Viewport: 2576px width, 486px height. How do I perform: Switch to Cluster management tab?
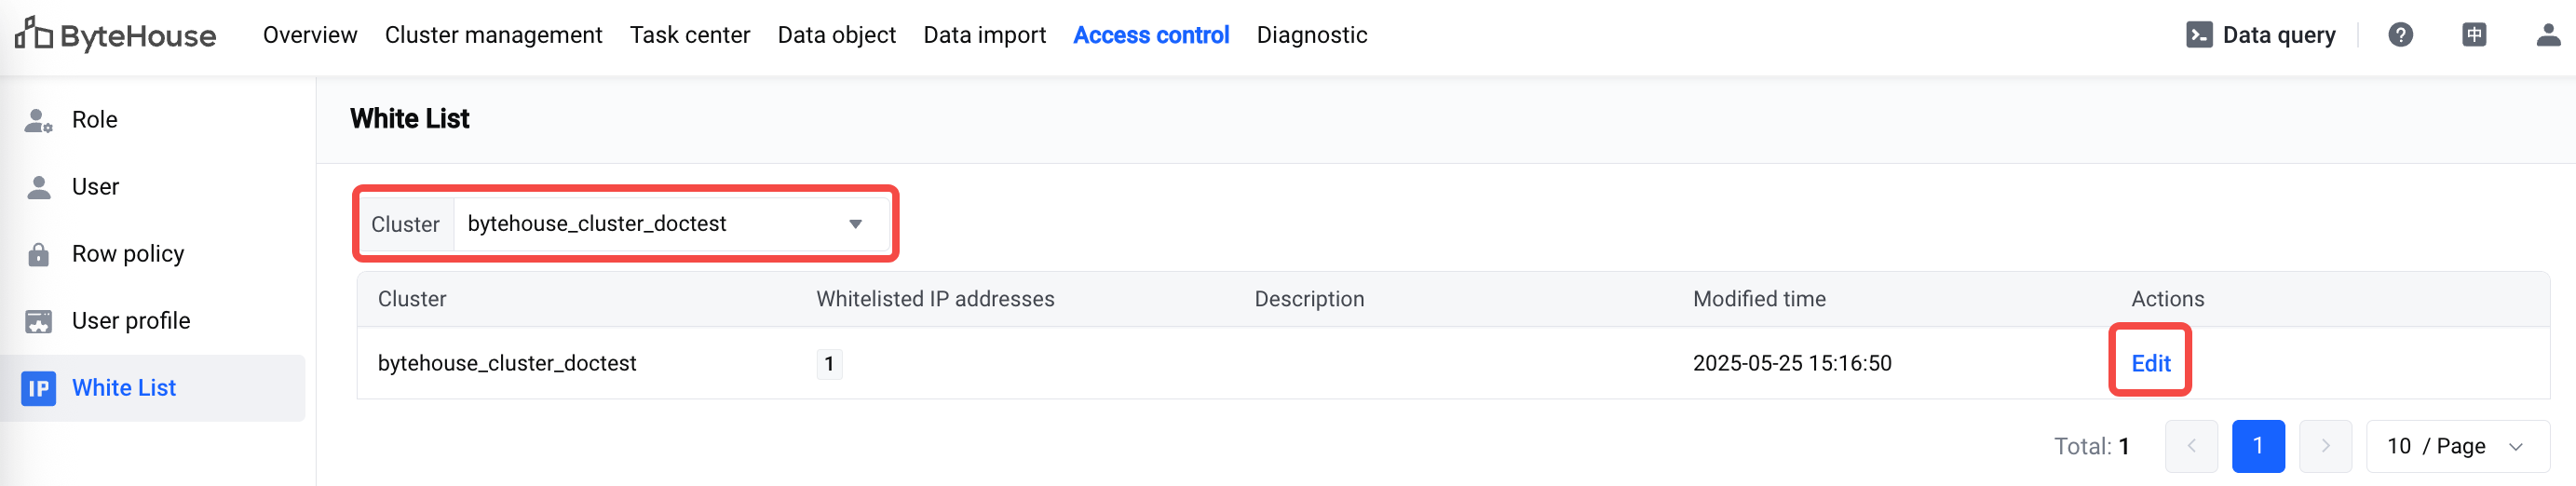tap(493, 35)
